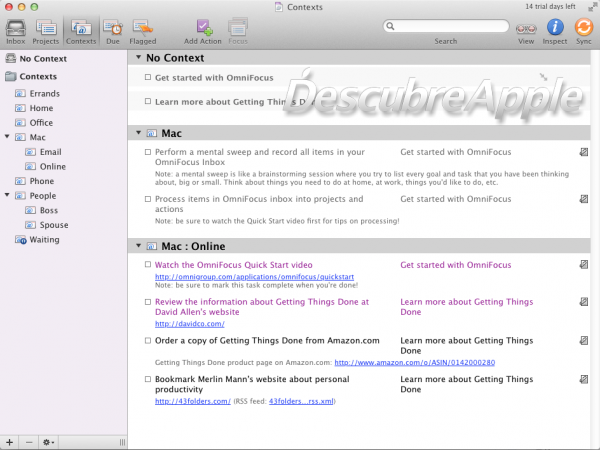600x450 pixels.
Task: Open Flagged items from toolbar
Action: [x=143, y=31]
